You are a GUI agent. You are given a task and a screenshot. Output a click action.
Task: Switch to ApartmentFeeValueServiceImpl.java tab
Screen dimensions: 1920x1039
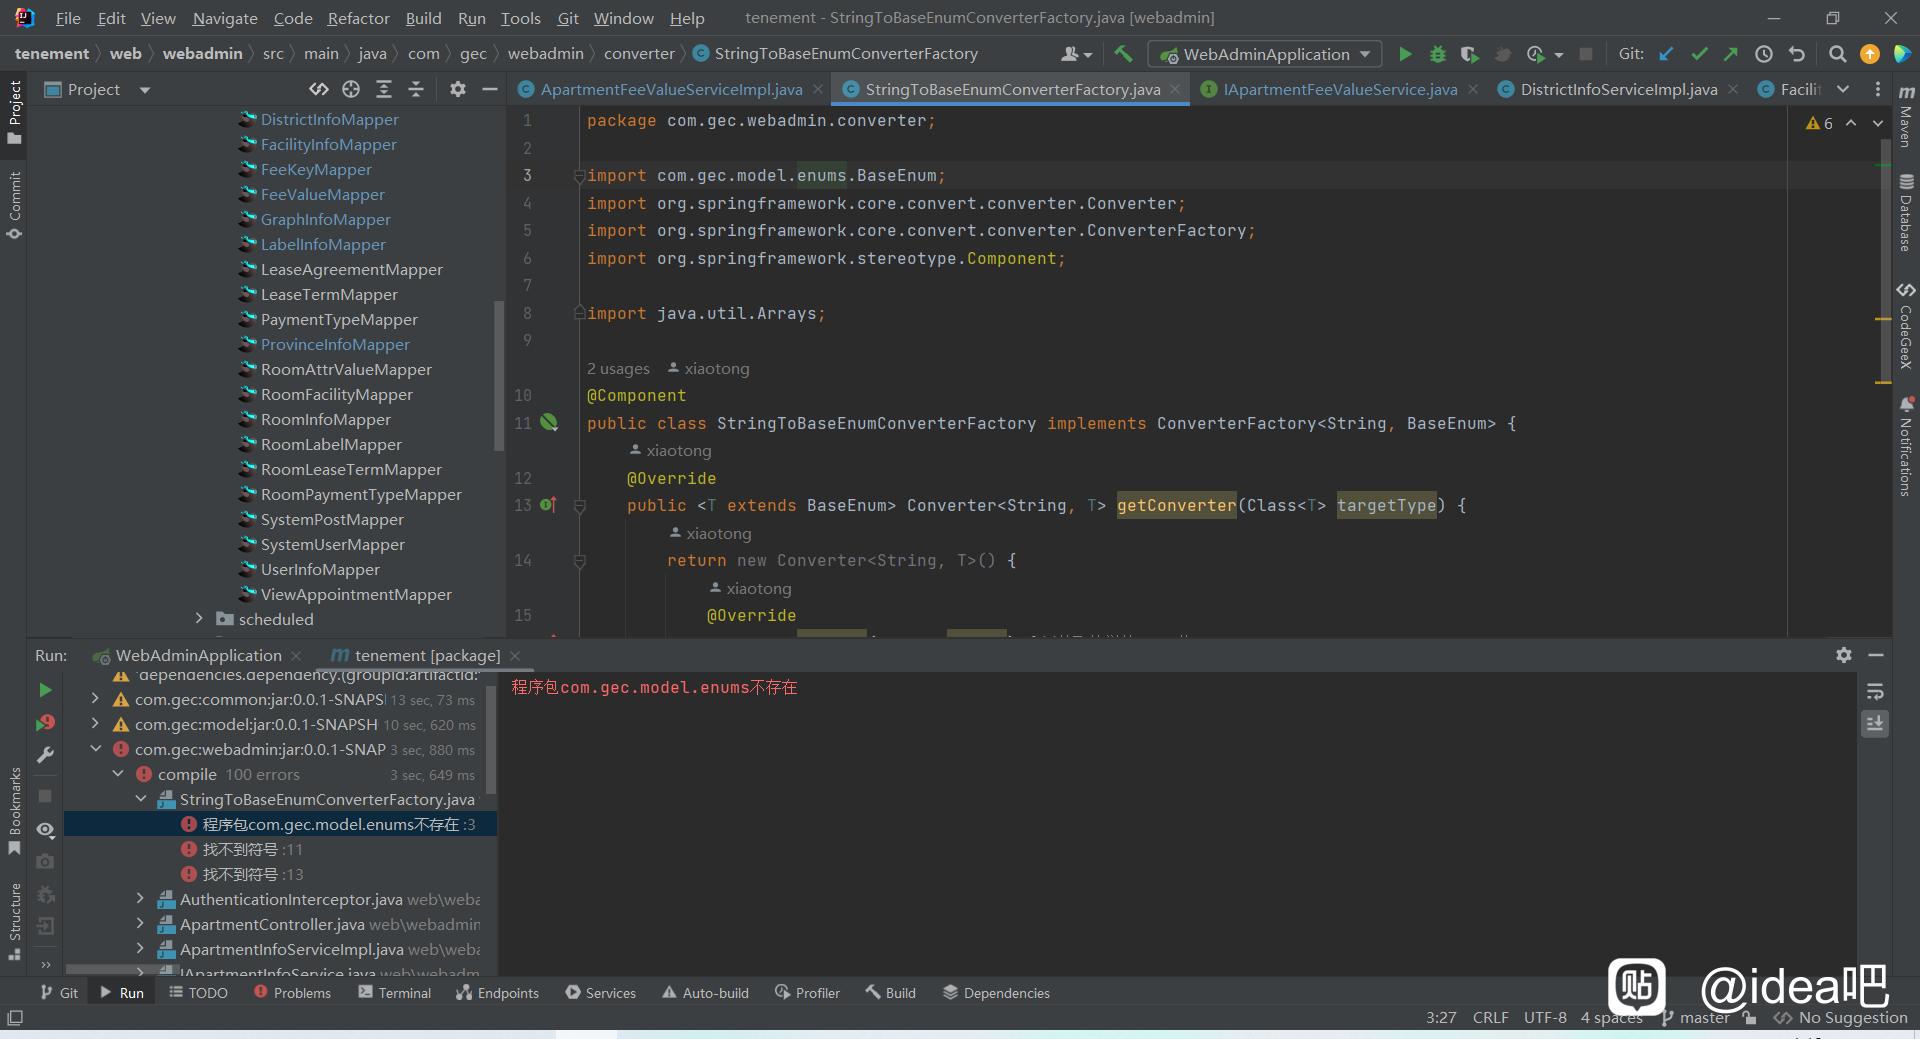(x=671, y=89)
